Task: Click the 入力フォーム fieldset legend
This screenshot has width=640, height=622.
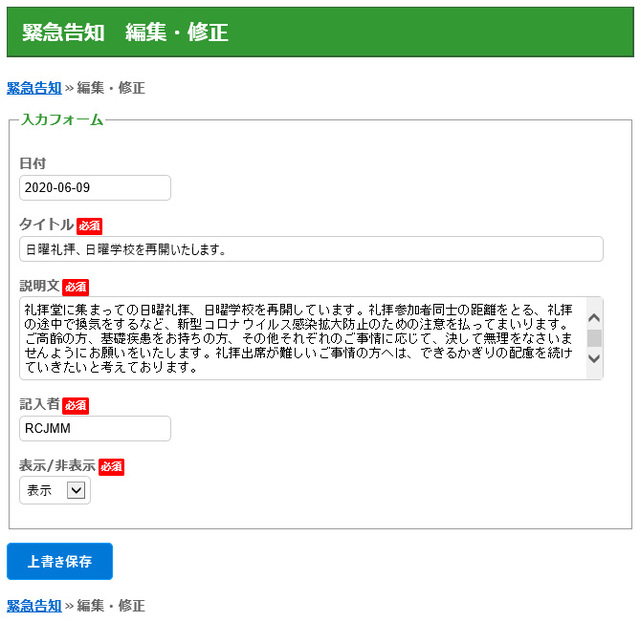Action: tap(62, 120)
